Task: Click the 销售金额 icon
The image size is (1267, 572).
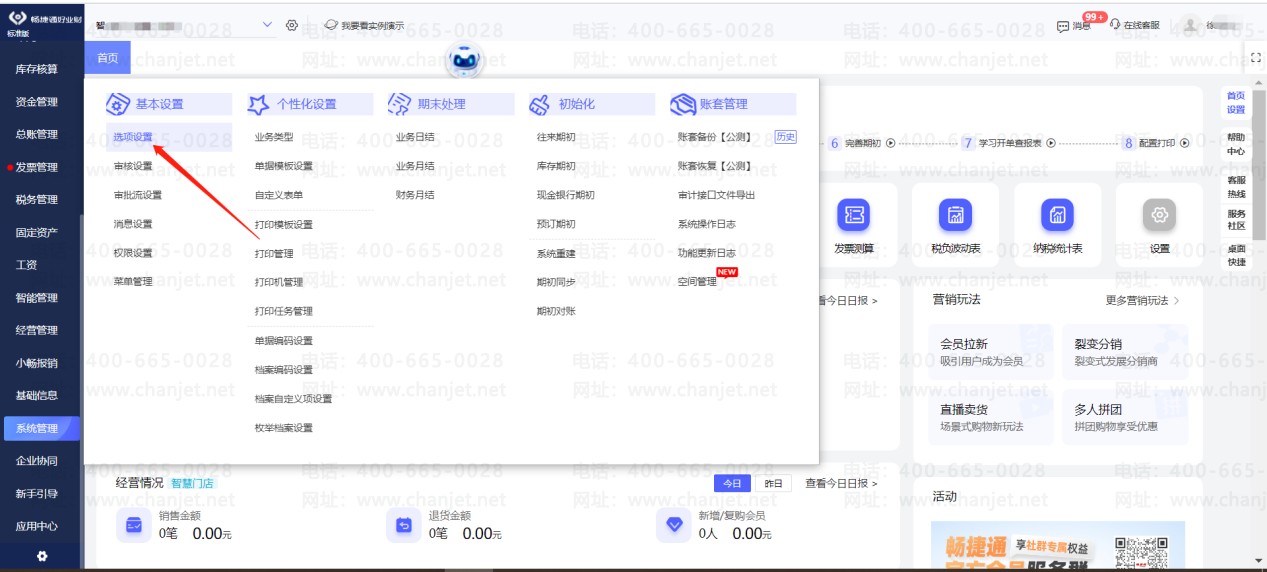Action: (x=133, y=525)
